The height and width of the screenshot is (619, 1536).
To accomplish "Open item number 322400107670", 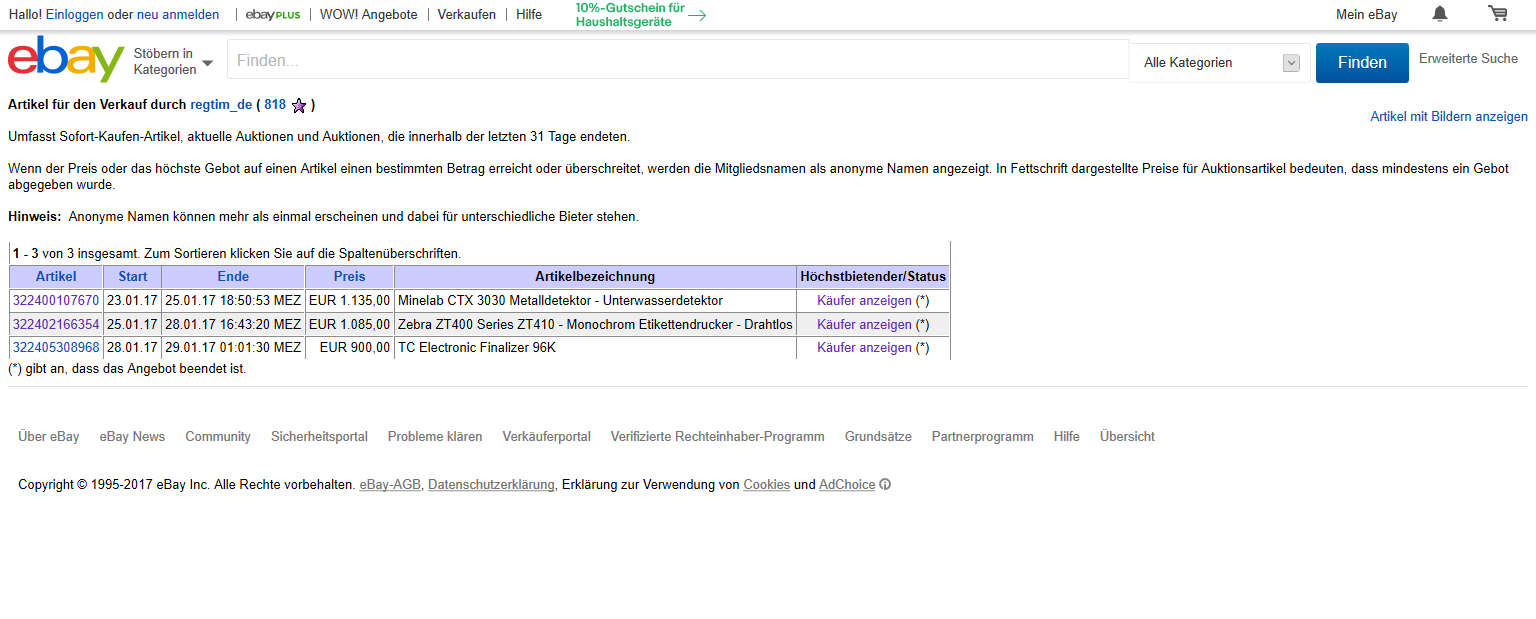I will click(x=56, y=301).
